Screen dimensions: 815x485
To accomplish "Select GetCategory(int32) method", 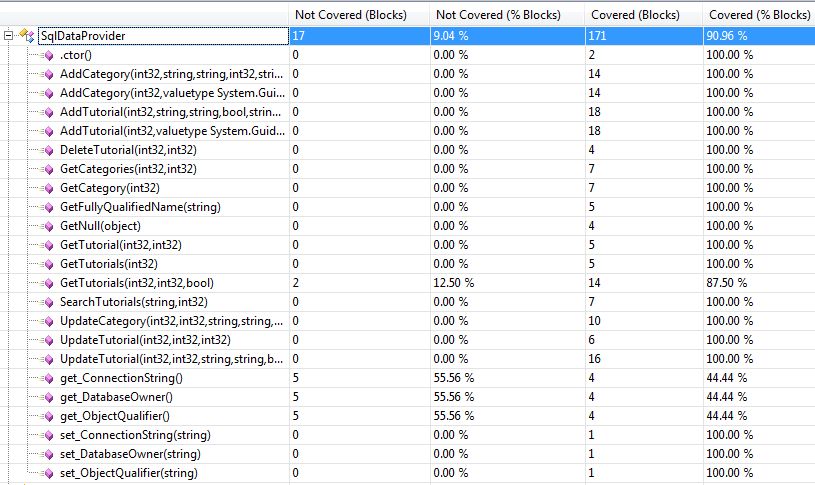I will (x=110, y=188).
